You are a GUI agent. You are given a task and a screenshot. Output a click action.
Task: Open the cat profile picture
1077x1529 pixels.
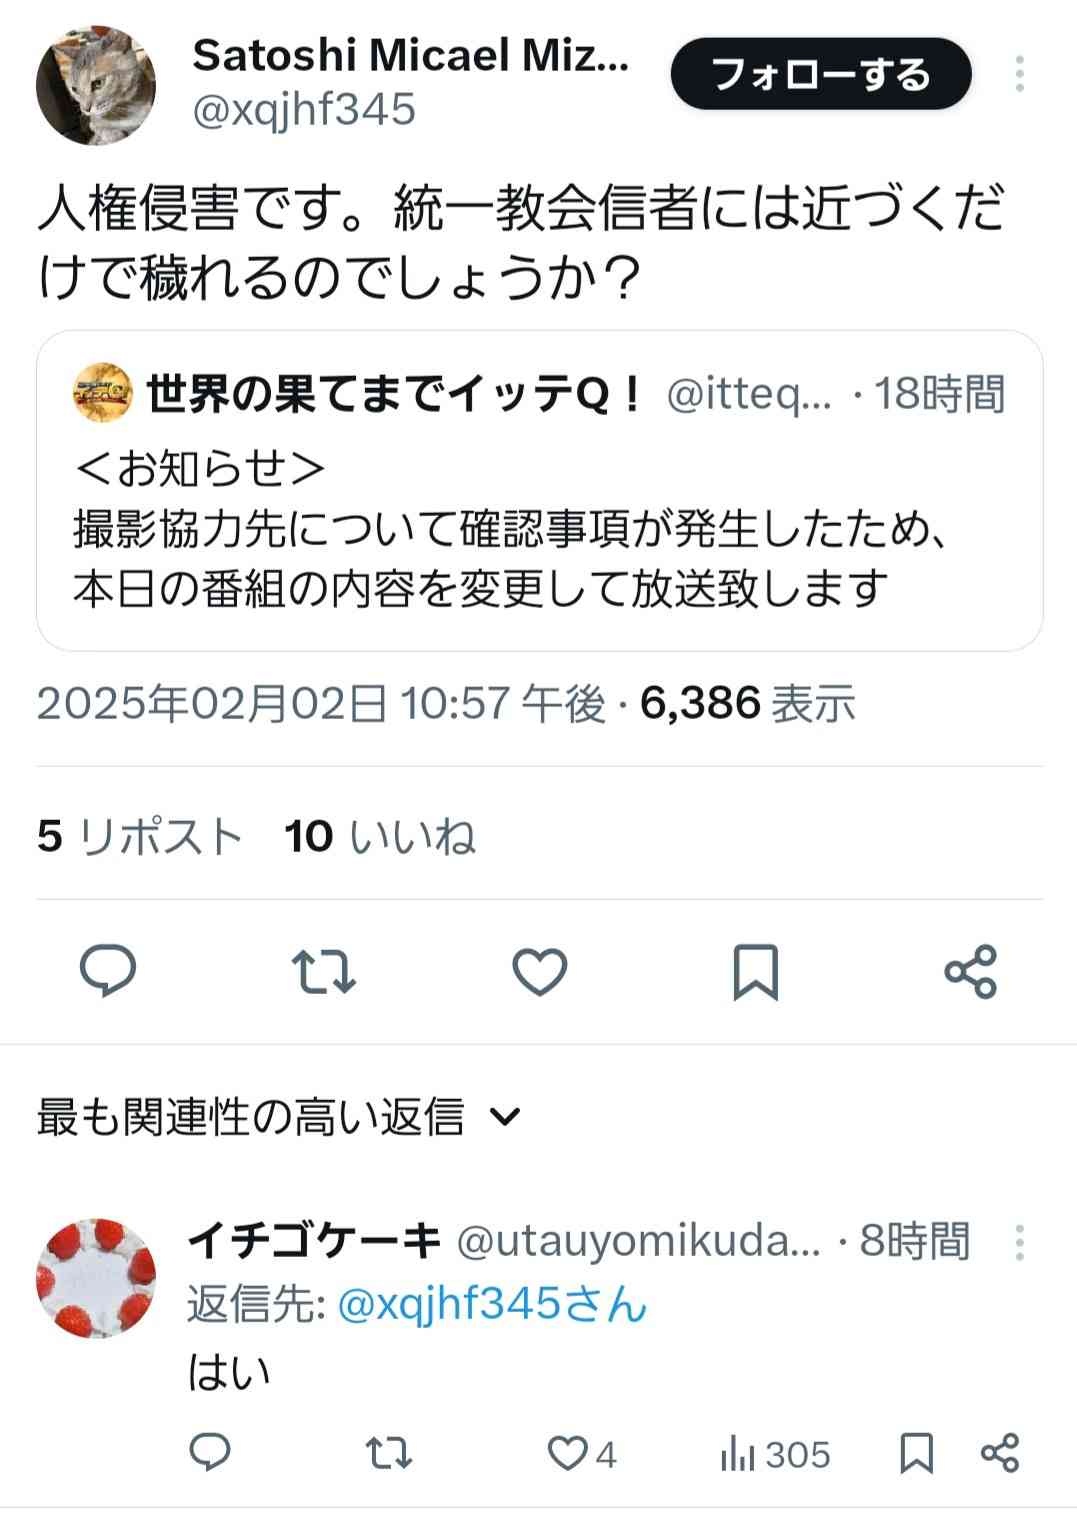pyautogui.click(x=96, y=86)
